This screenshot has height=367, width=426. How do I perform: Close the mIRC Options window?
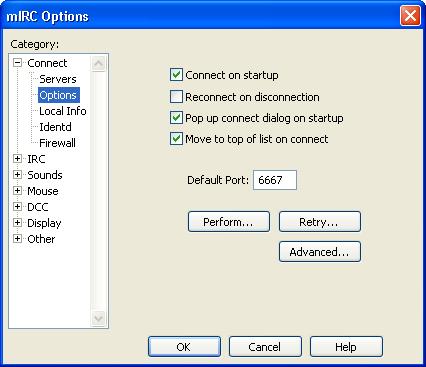click(x=410, y=16)
